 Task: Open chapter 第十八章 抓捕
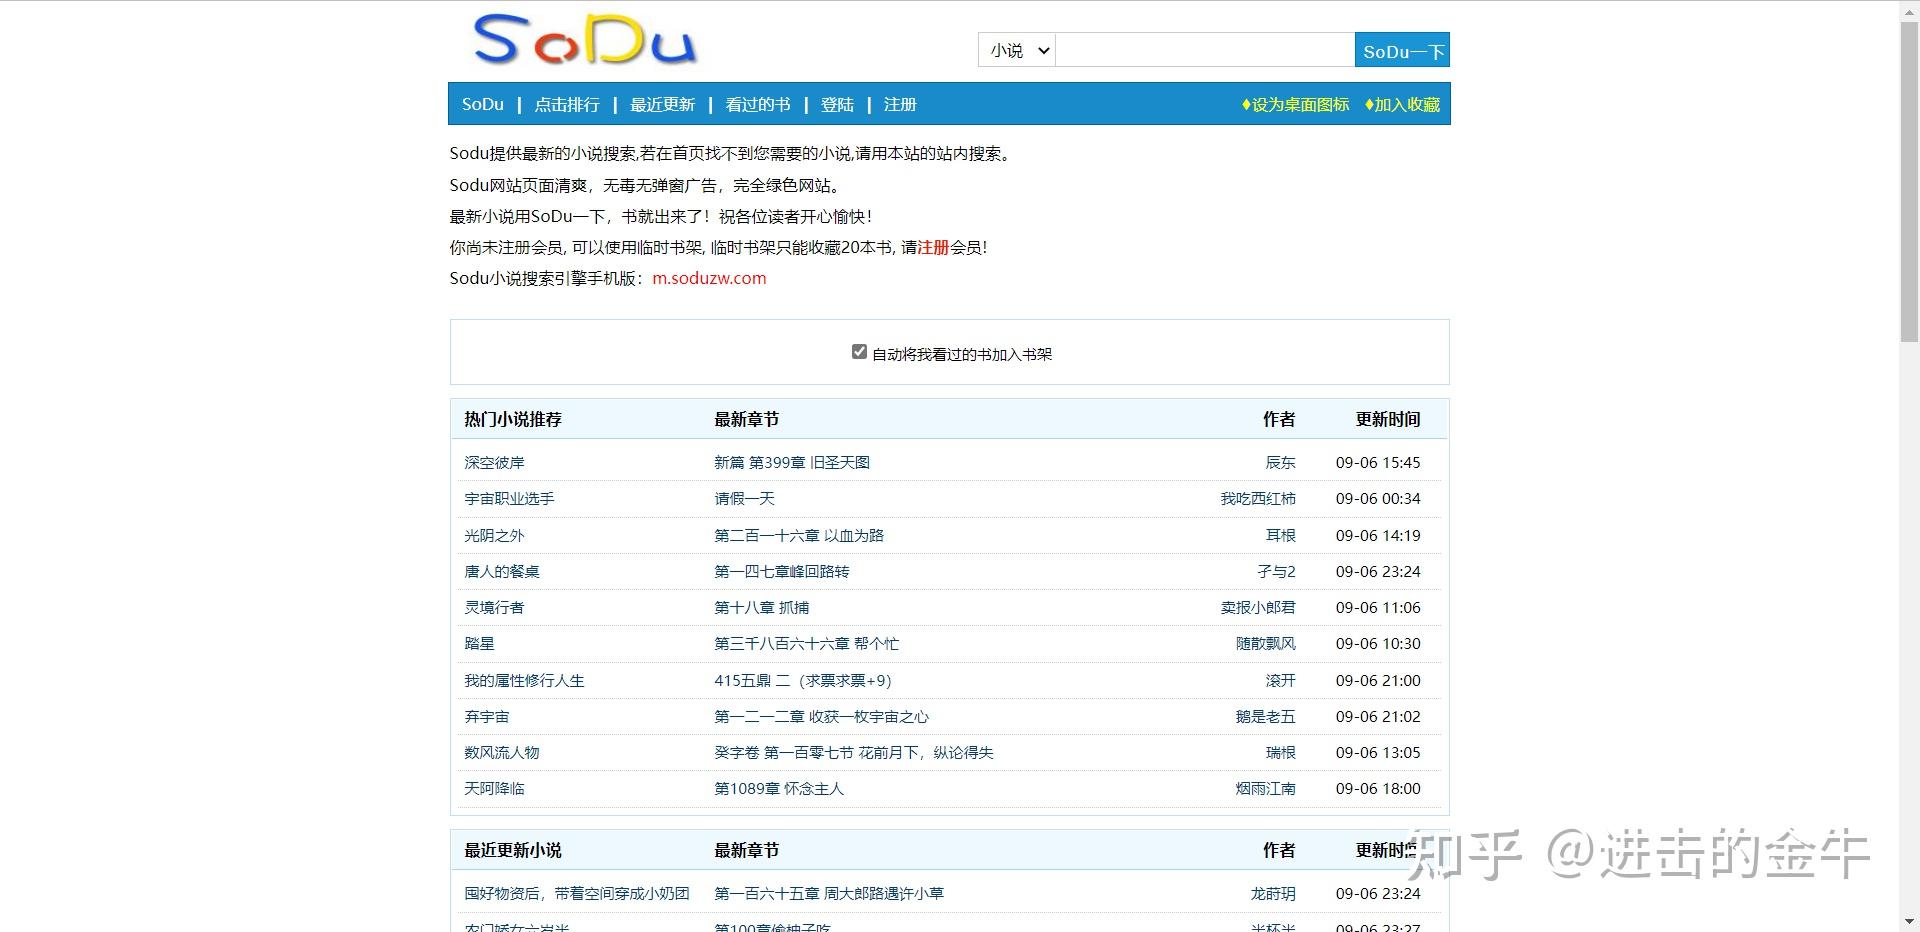click(x=762, y=607)
